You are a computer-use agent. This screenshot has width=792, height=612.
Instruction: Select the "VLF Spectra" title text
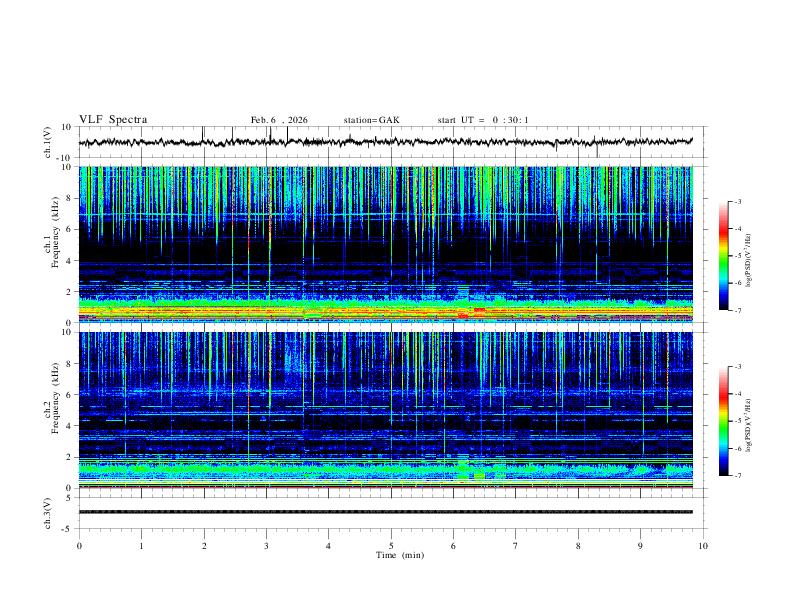[x=113, y=120]
